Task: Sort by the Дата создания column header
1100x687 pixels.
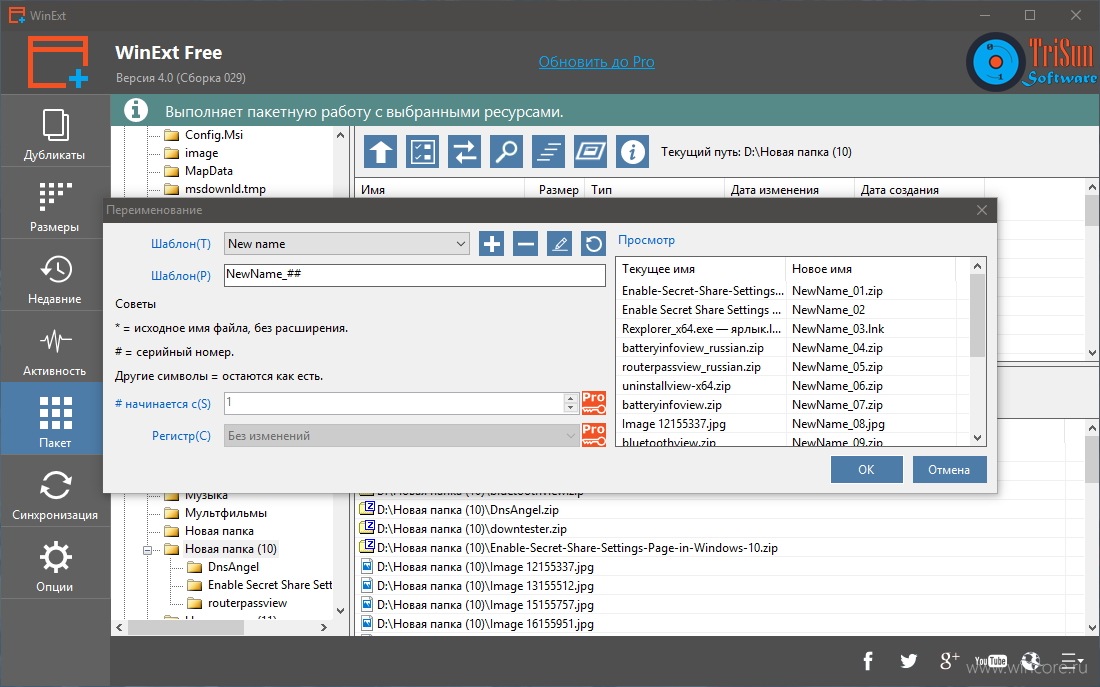Action: [919, 189]
